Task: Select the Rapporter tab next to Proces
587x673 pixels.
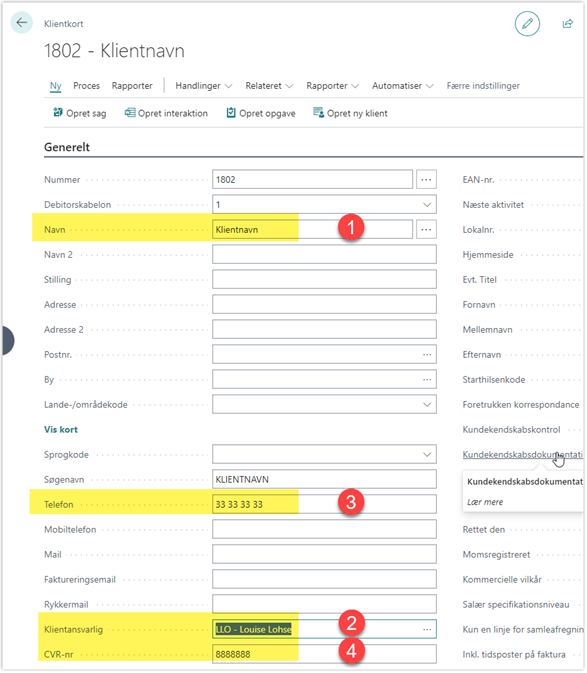Action: (132, 86)
